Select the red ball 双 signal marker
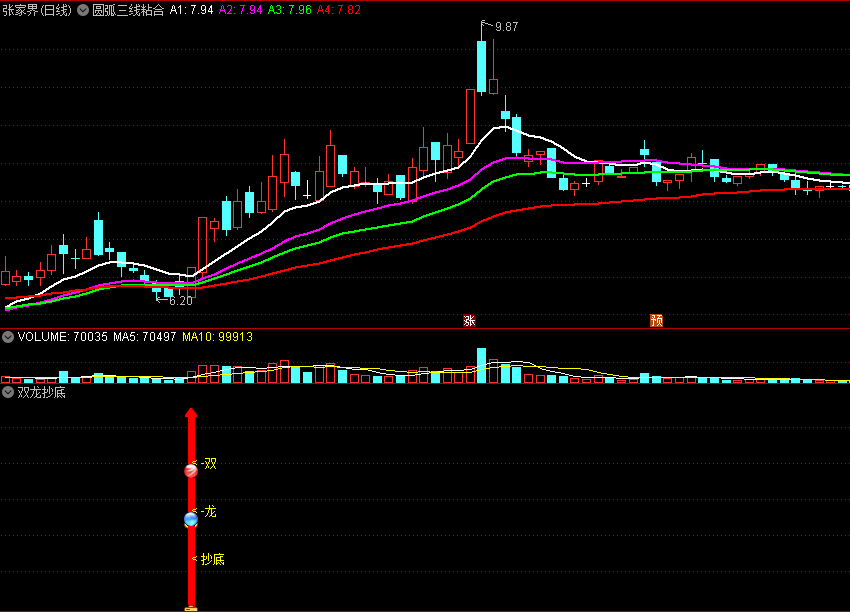850x612 pixels. coord(191,471)
